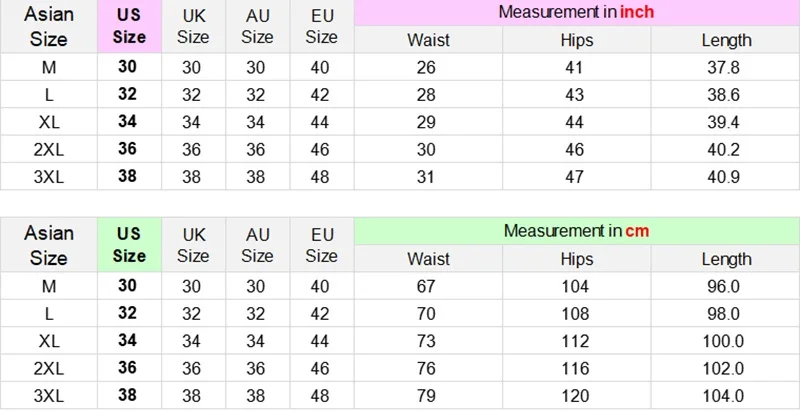Click the Asian Size header in inch table

point(48,26)
